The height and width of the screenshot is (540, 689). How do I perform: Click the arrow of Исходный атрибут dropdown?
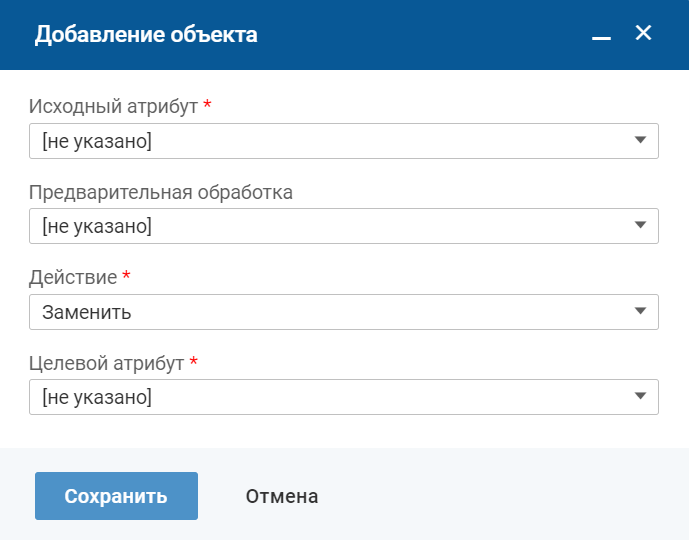[x=641, y=141]
